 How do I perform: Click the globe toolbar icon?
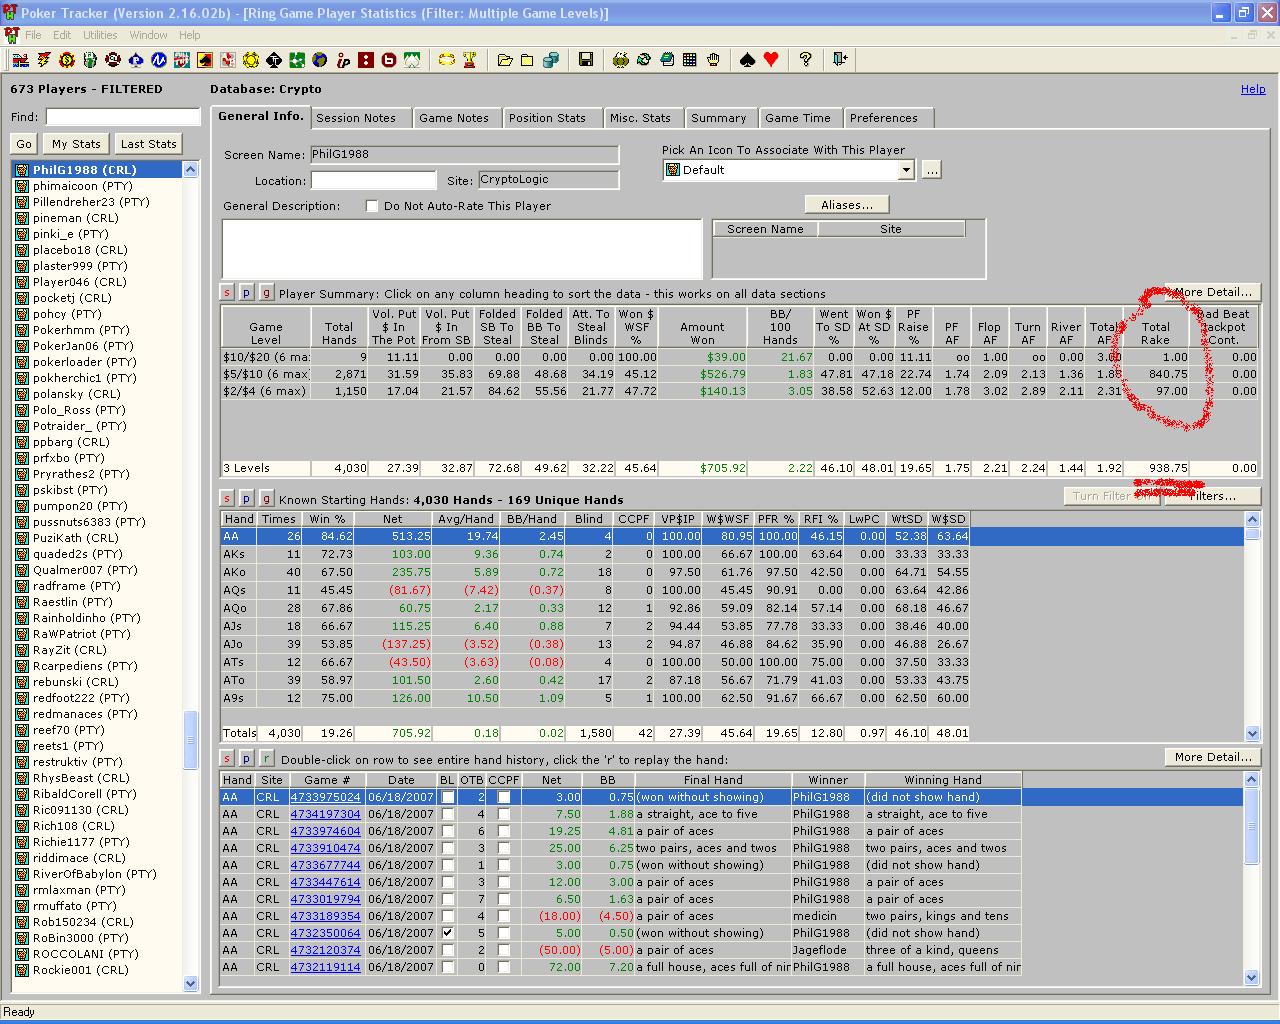[320, 60]
